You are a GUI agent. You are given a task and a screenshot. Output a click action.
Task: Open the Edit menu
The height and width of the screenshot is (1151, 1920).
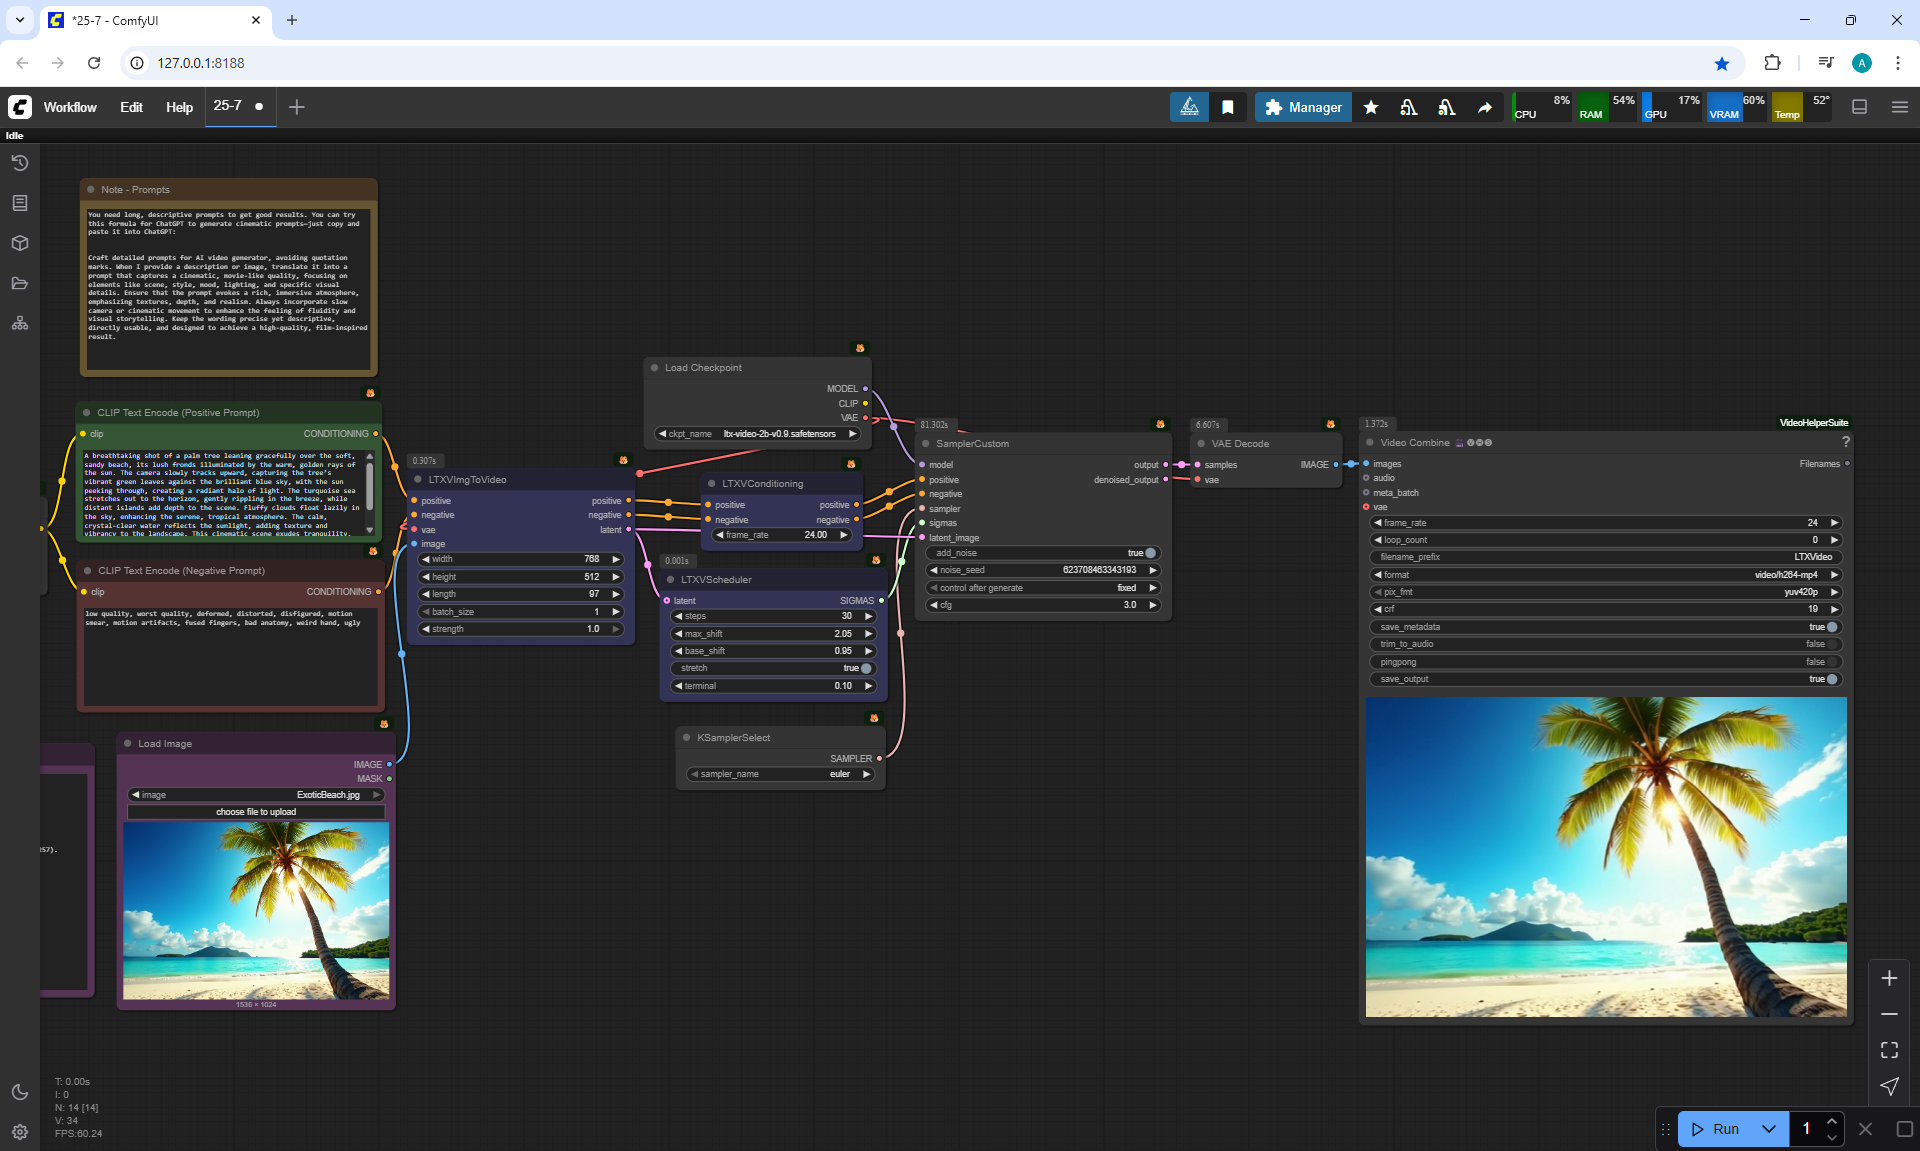[x=131, y=107]
